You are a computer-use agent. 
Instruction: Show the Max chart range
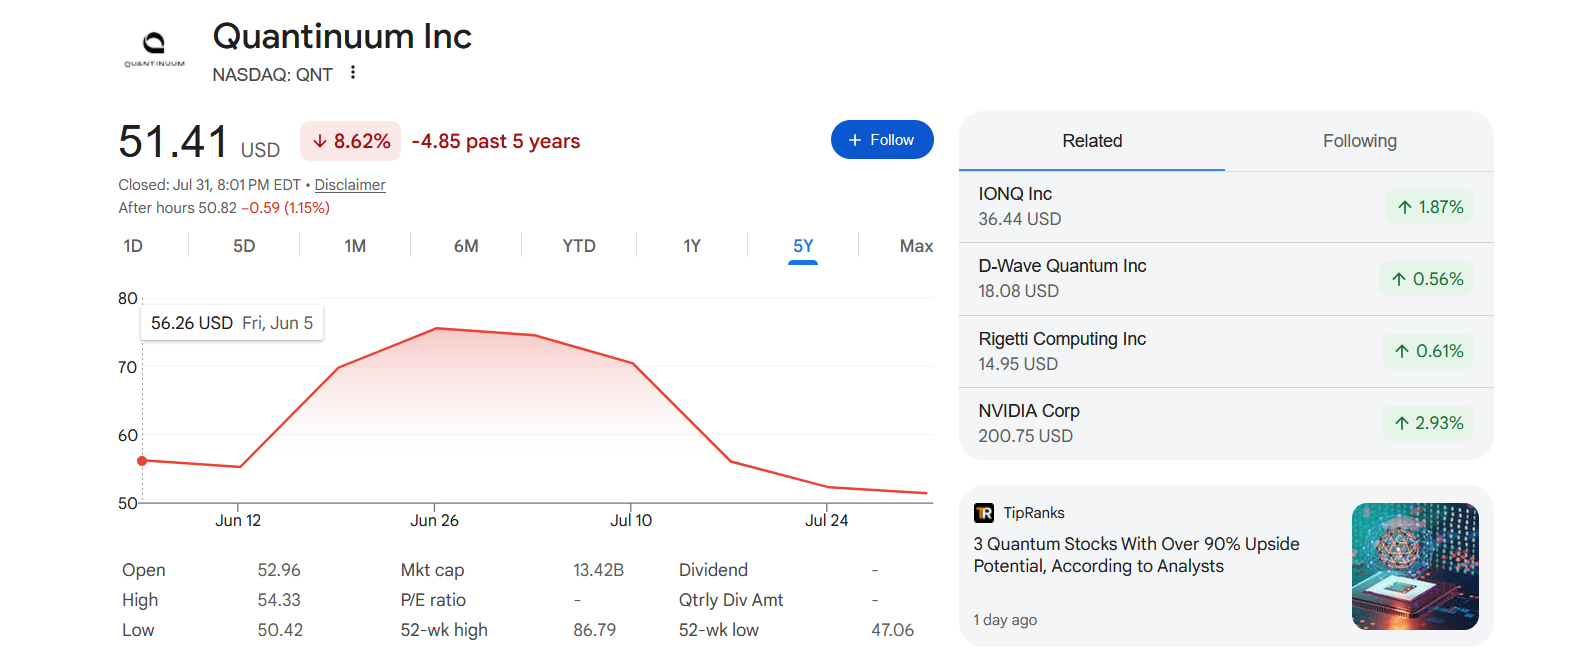[916, 246]
